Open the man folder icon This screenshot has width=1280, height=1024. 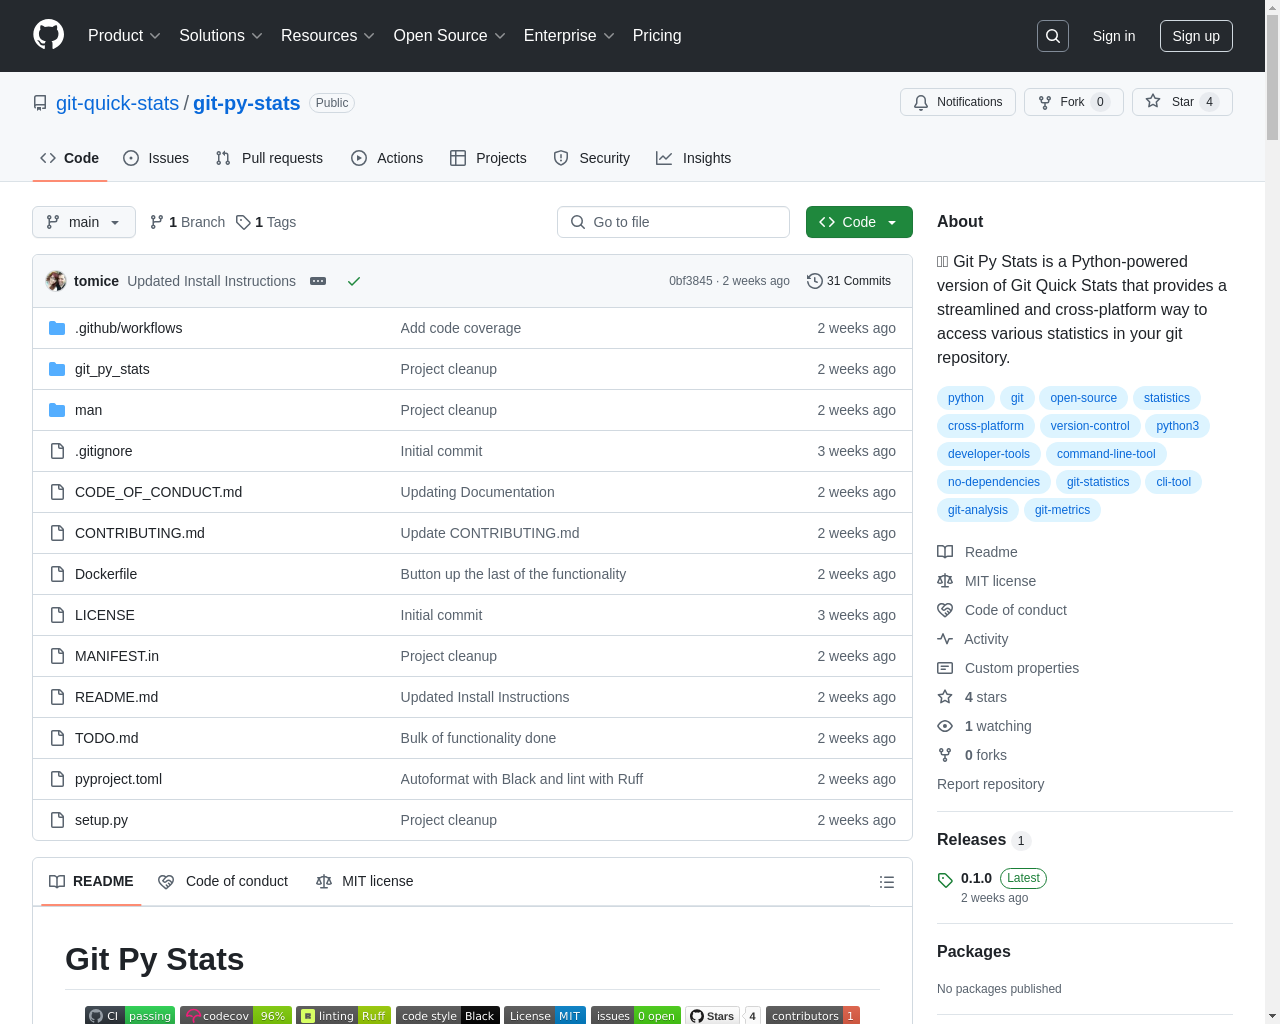pos(57,410)
